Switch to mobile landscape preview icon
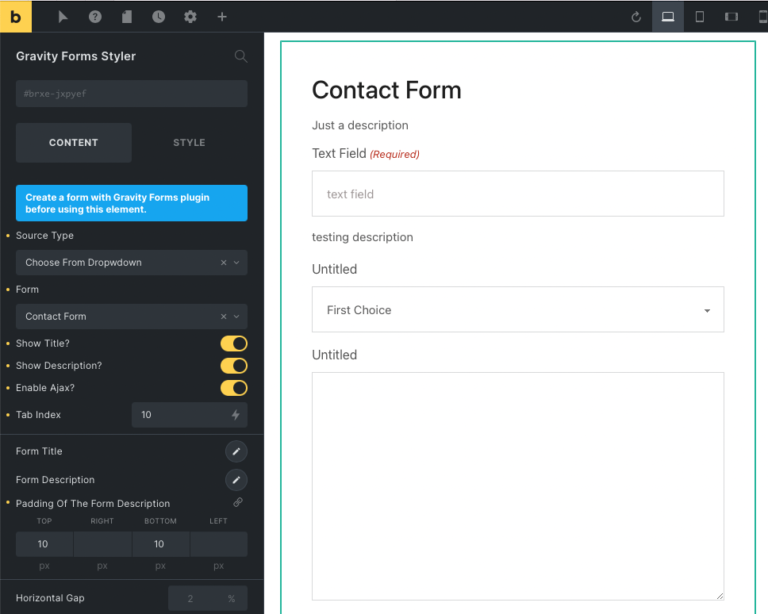 click(x=731, y=17)
